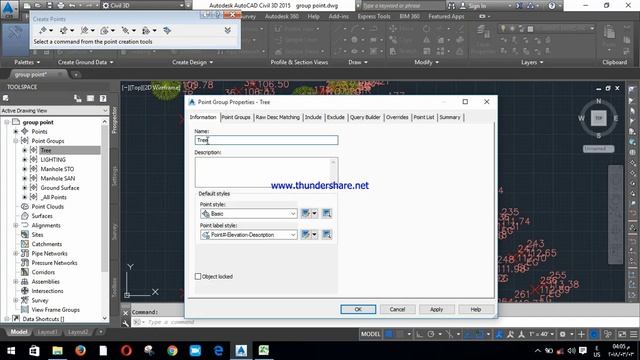Screen dimensions: 640x360
Task: Select the Manhole STO point group
Action: point(57,169)
